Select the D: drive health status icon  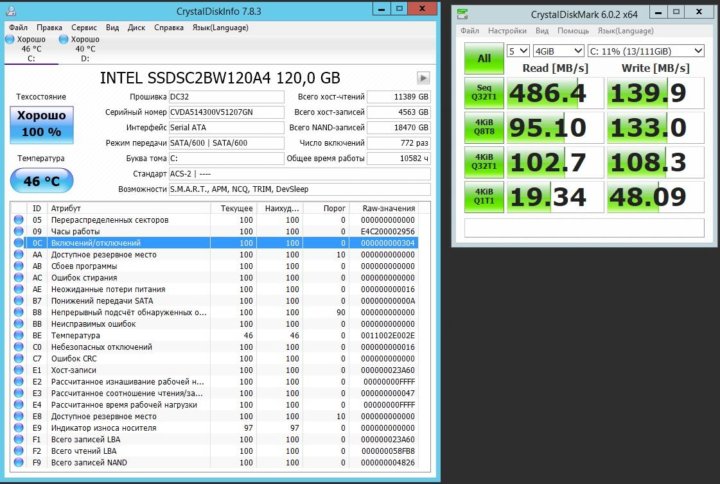pyautogui.click(x=63, y=39)
